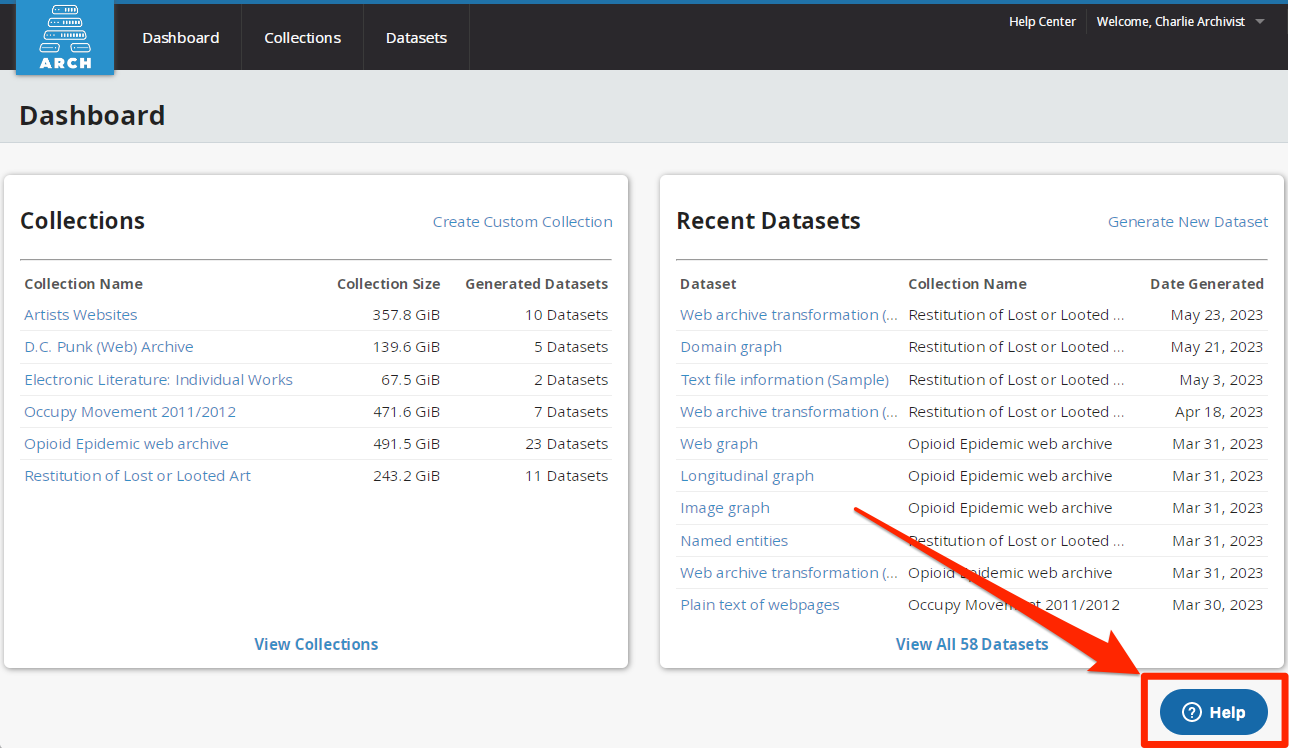The height and width of the screenshot is (748, 1289).
Task: Click the Recent Datasets heading
Action: pyautogui.click(x=768, y=221)
